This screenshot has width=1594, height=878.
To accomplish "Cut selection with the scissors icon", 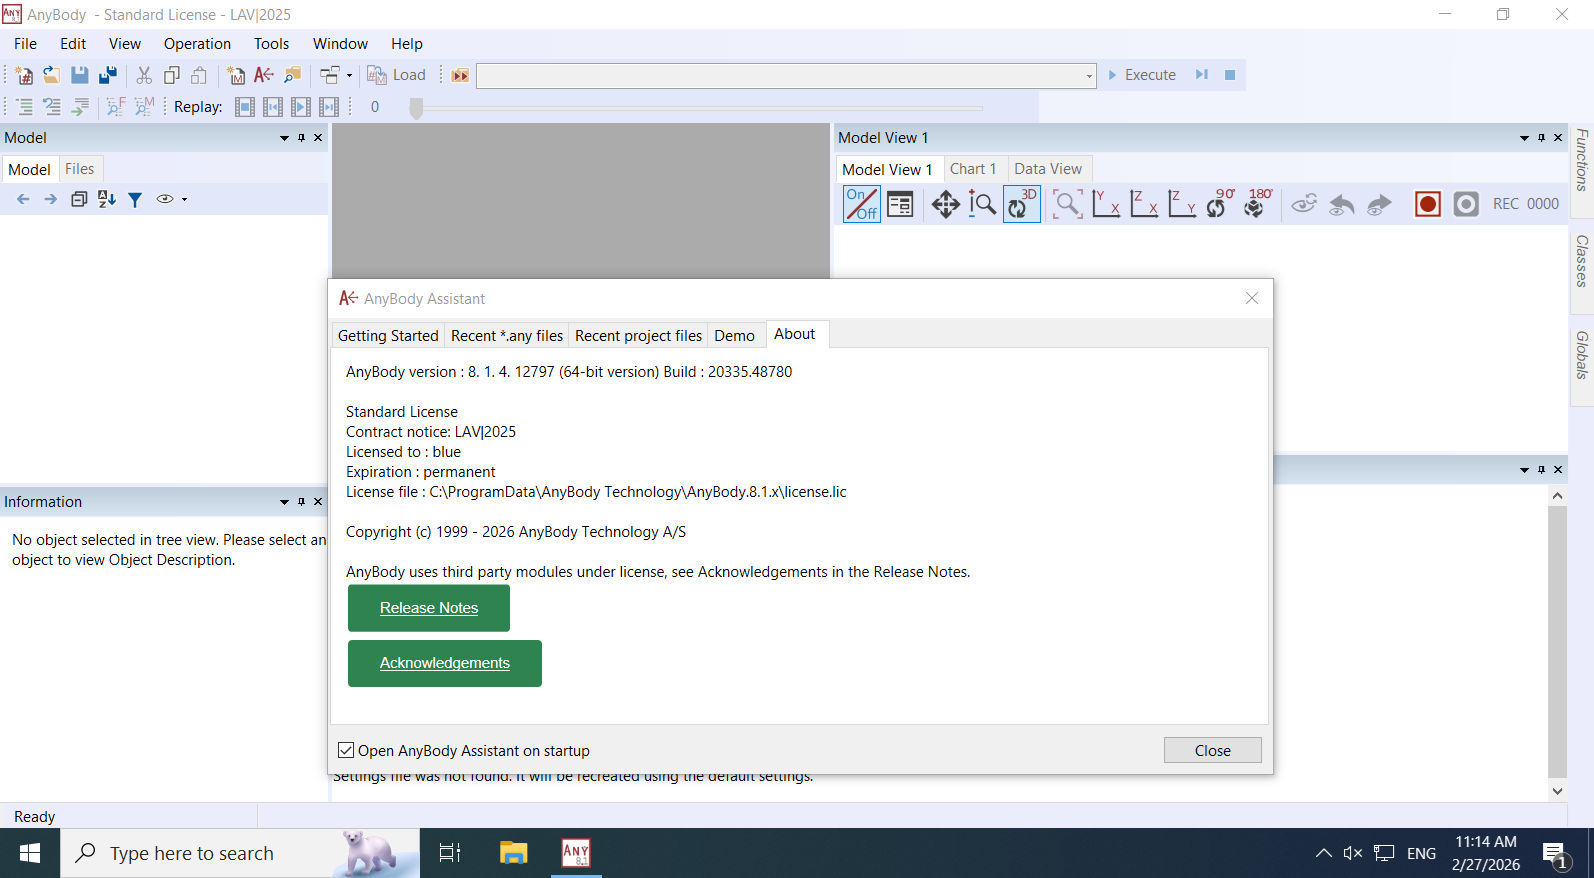I will (x=144, y=75).
